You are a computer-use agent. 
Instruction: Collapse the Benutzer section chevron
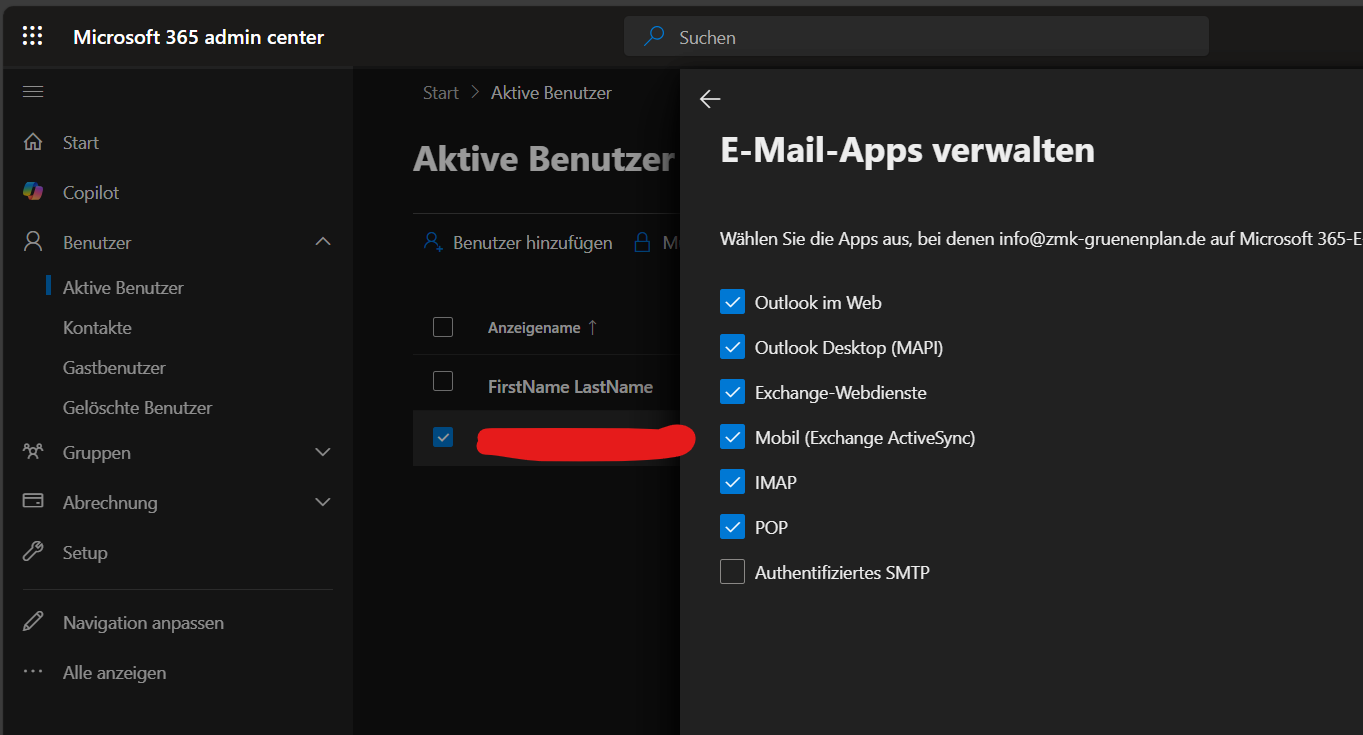tap(323, 242)
